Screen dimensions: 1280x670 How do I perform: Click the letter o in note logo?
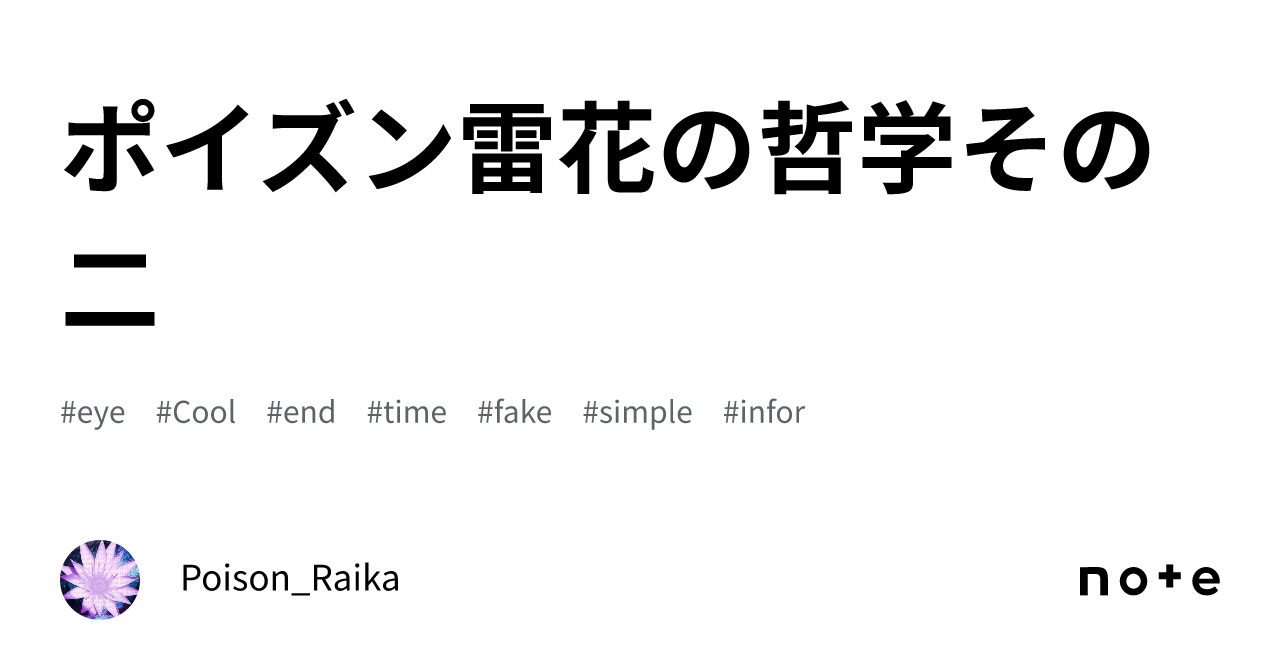(1134, 582)
